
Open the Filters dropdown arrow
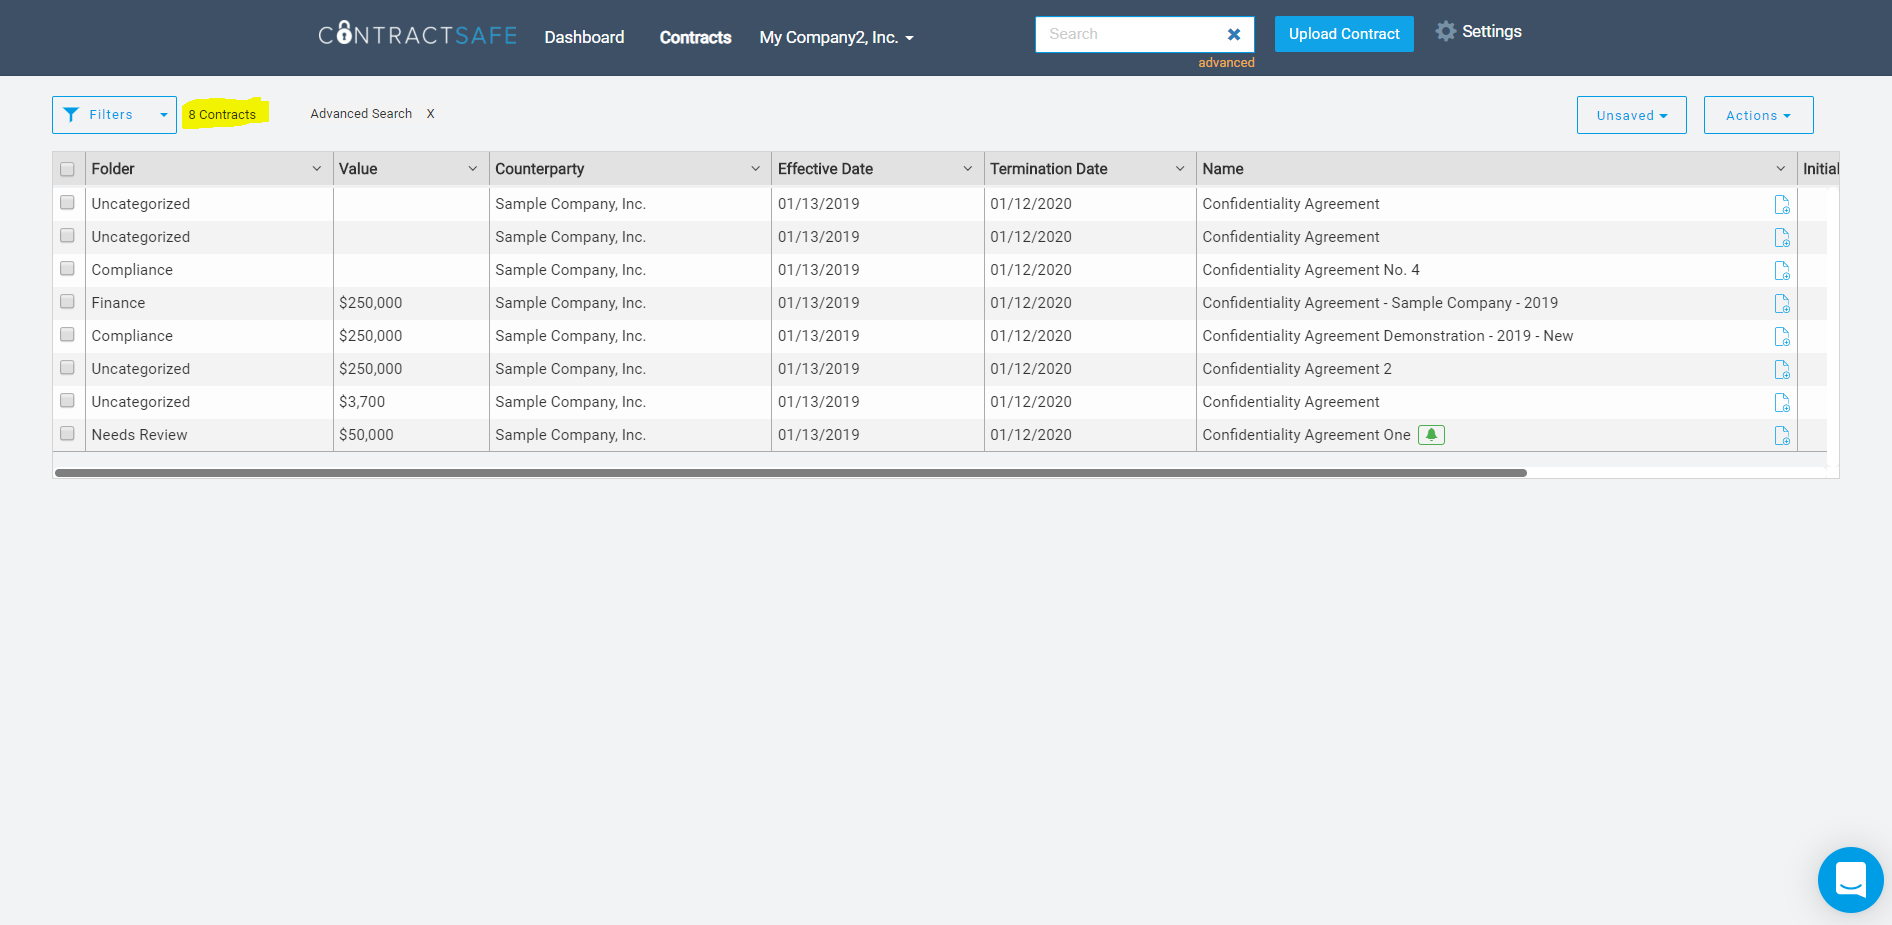(164, 115)
